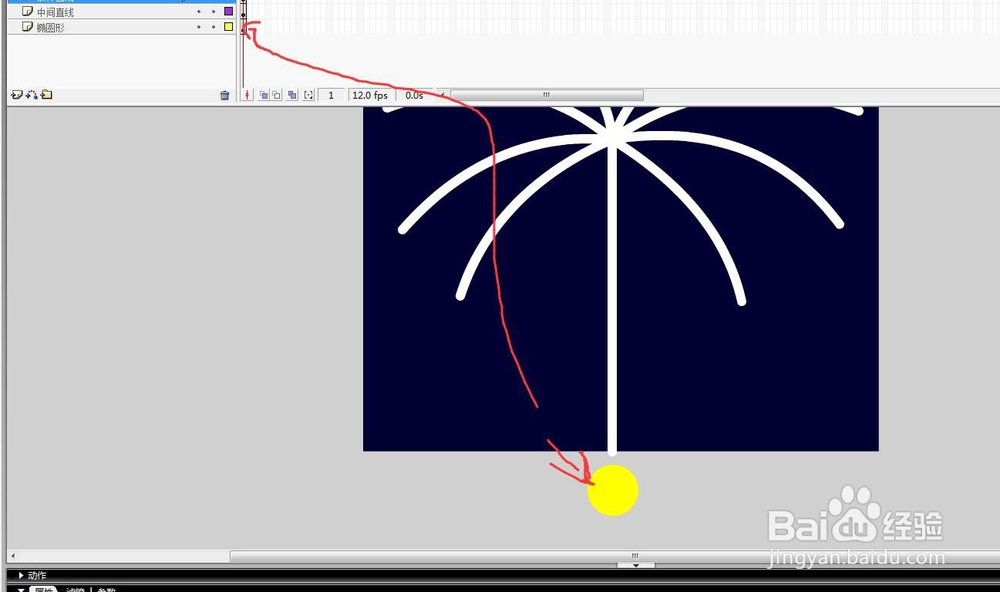Select the 中间直线 layer name

click(x=55, y=12)
